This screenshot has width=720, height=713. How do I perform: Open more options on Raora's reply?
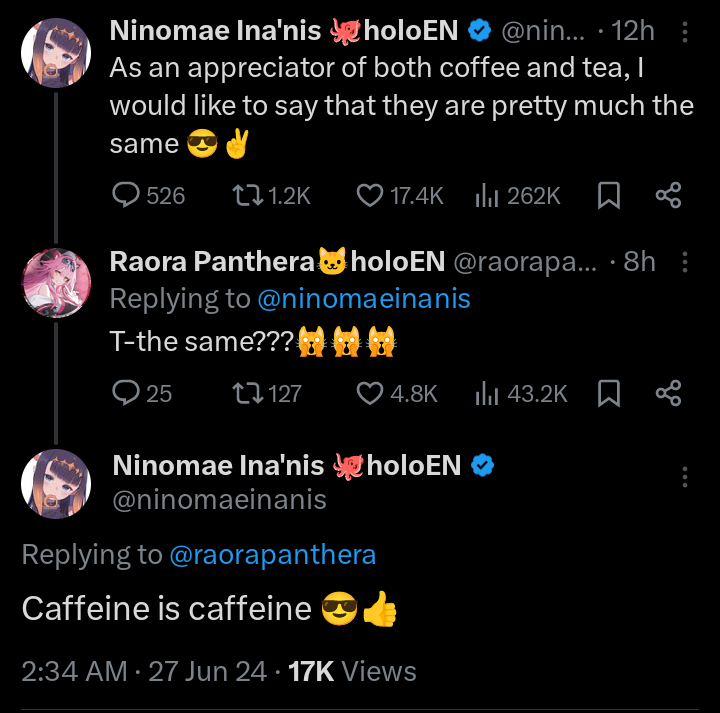685,263
